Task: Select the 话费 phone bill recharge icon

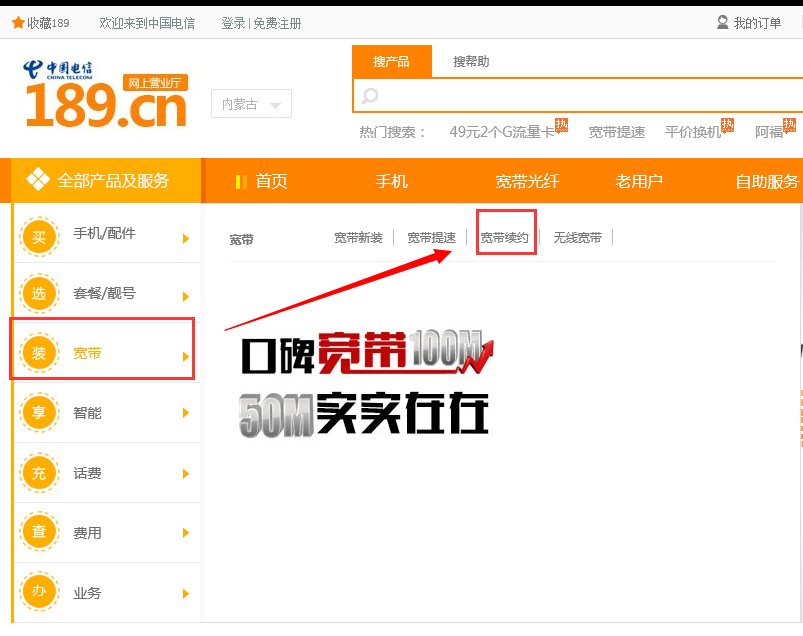Action: (39, 472)
